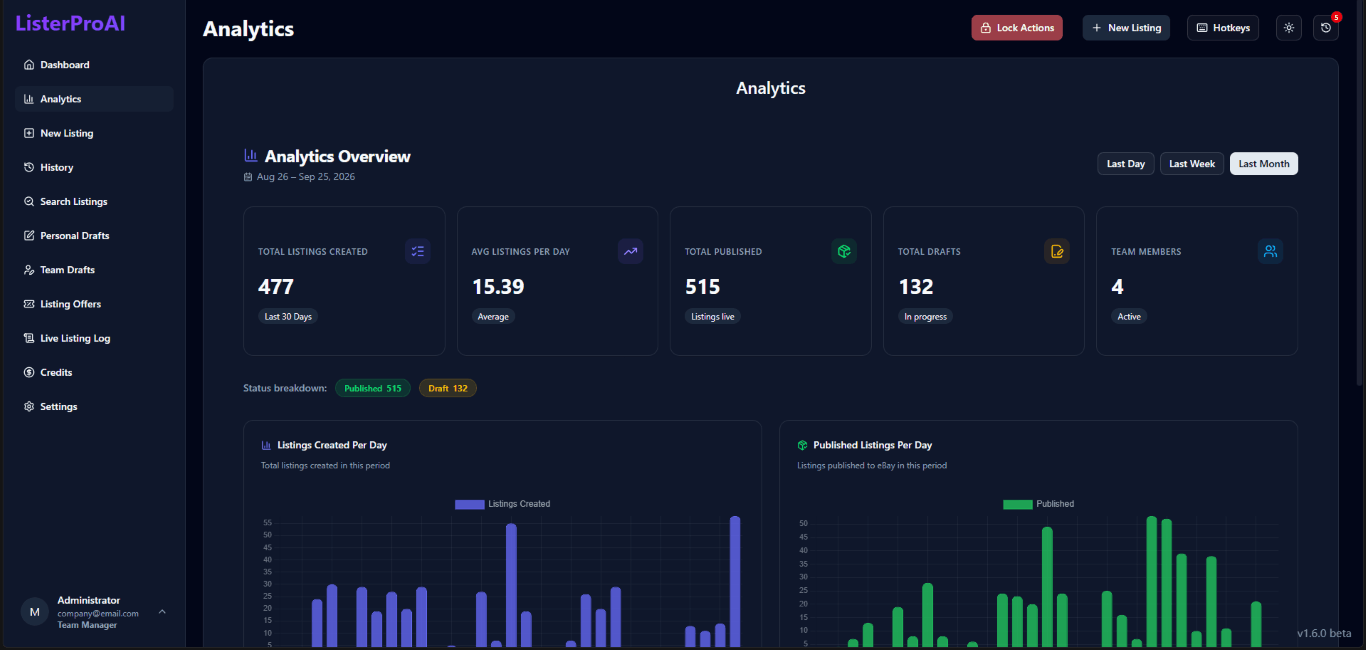This screenshot has height=650, width=1366.
Task: Toggle light theme with sun icon
Action: (x=1289, y=28)
